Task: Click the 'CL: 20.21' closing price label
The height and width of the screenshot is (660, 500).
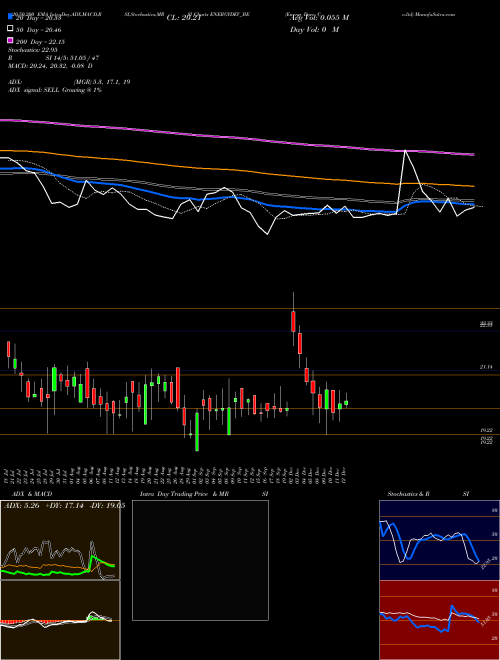Action: pos(184,18)
